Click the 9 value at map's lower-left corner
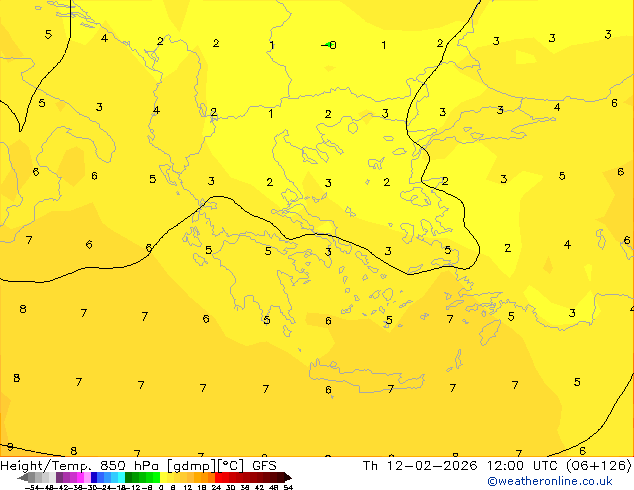This screenshot has height=490, width=634. coord(10,447)
